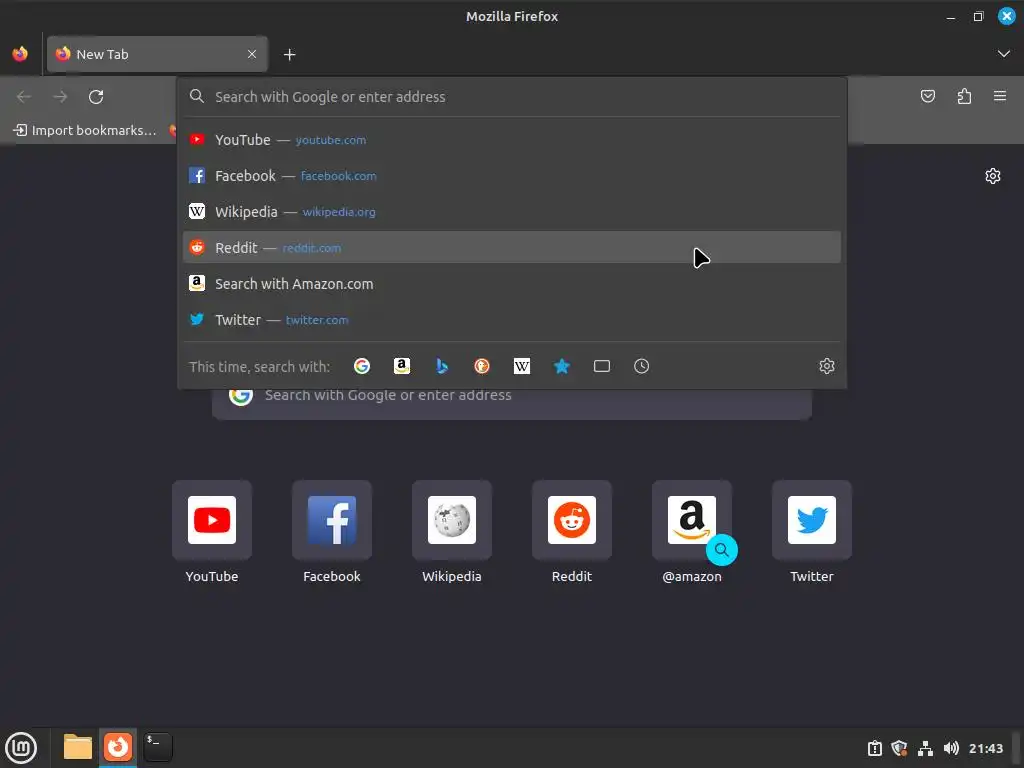This screenshot has height=768, width=1024.
Task: Search this time with Google icon
Action: [x=362, y=366]
